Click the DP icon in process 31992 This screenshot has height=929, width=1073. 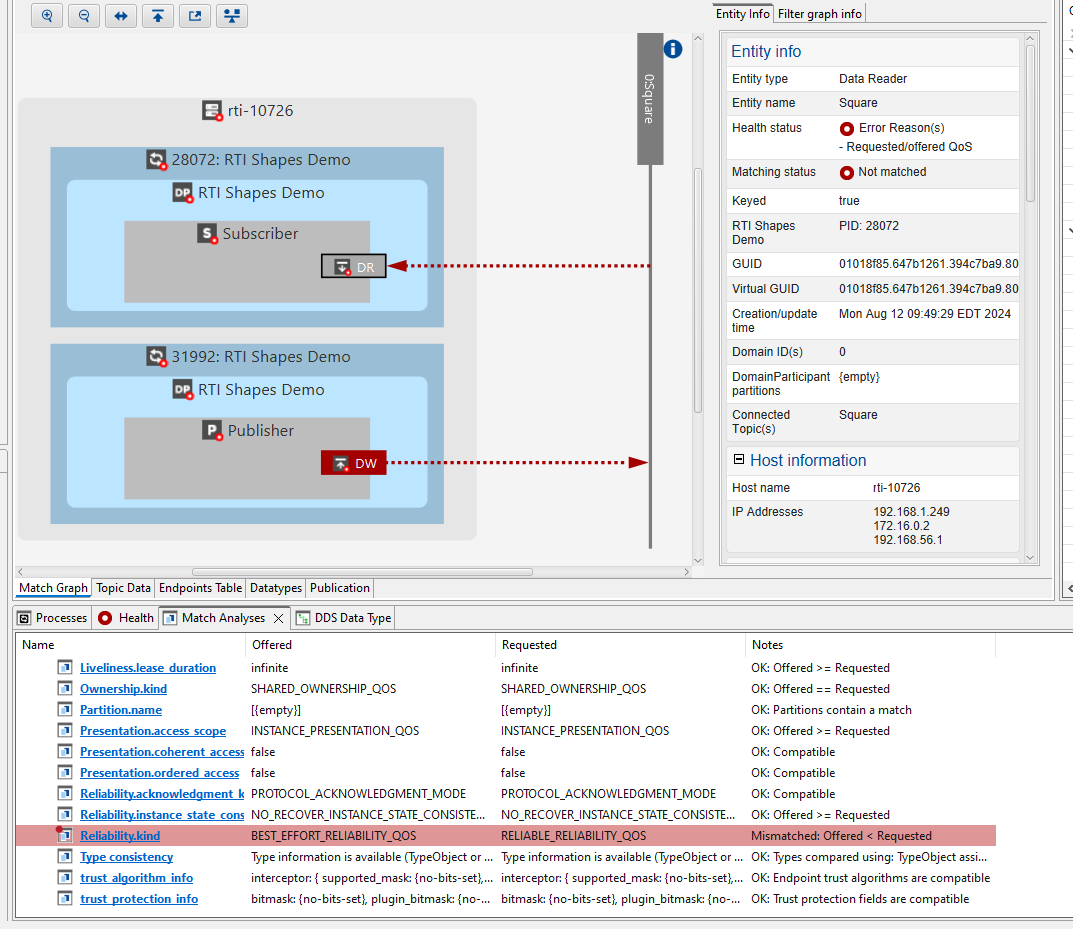point(183,390)
